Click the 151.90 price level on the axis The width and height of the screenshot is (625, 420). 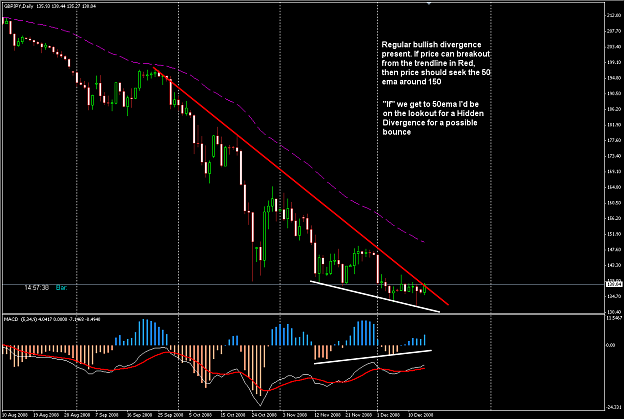pos(614,234)
